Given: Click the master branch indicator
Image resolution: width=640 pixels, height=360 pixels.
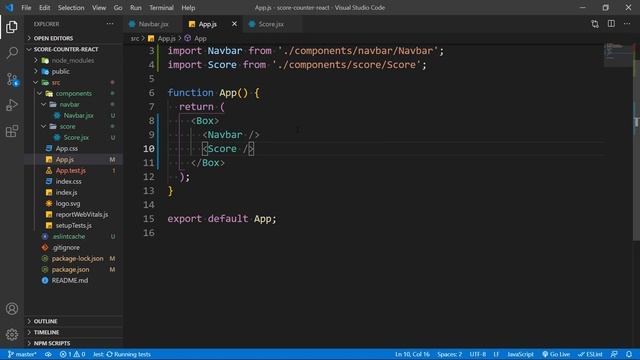Looking at the screenshot, I should (x=22, y=354).
